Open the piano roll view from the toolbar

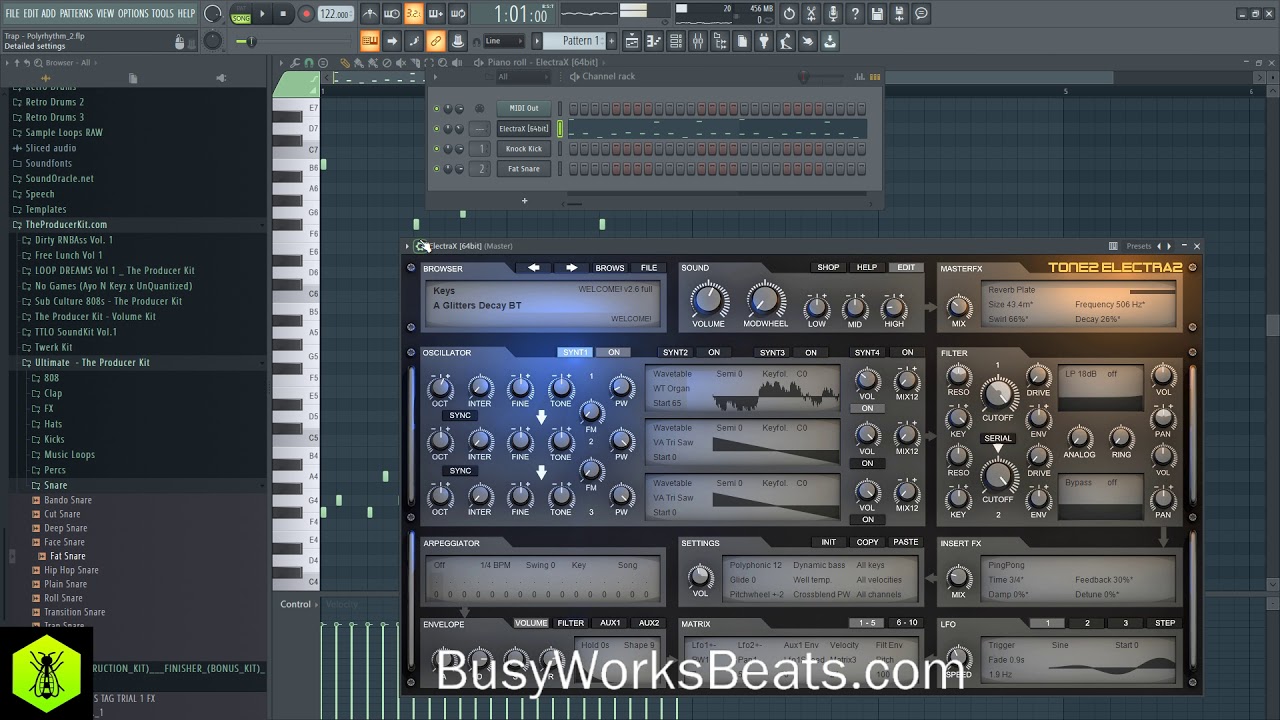pos(654,41)
